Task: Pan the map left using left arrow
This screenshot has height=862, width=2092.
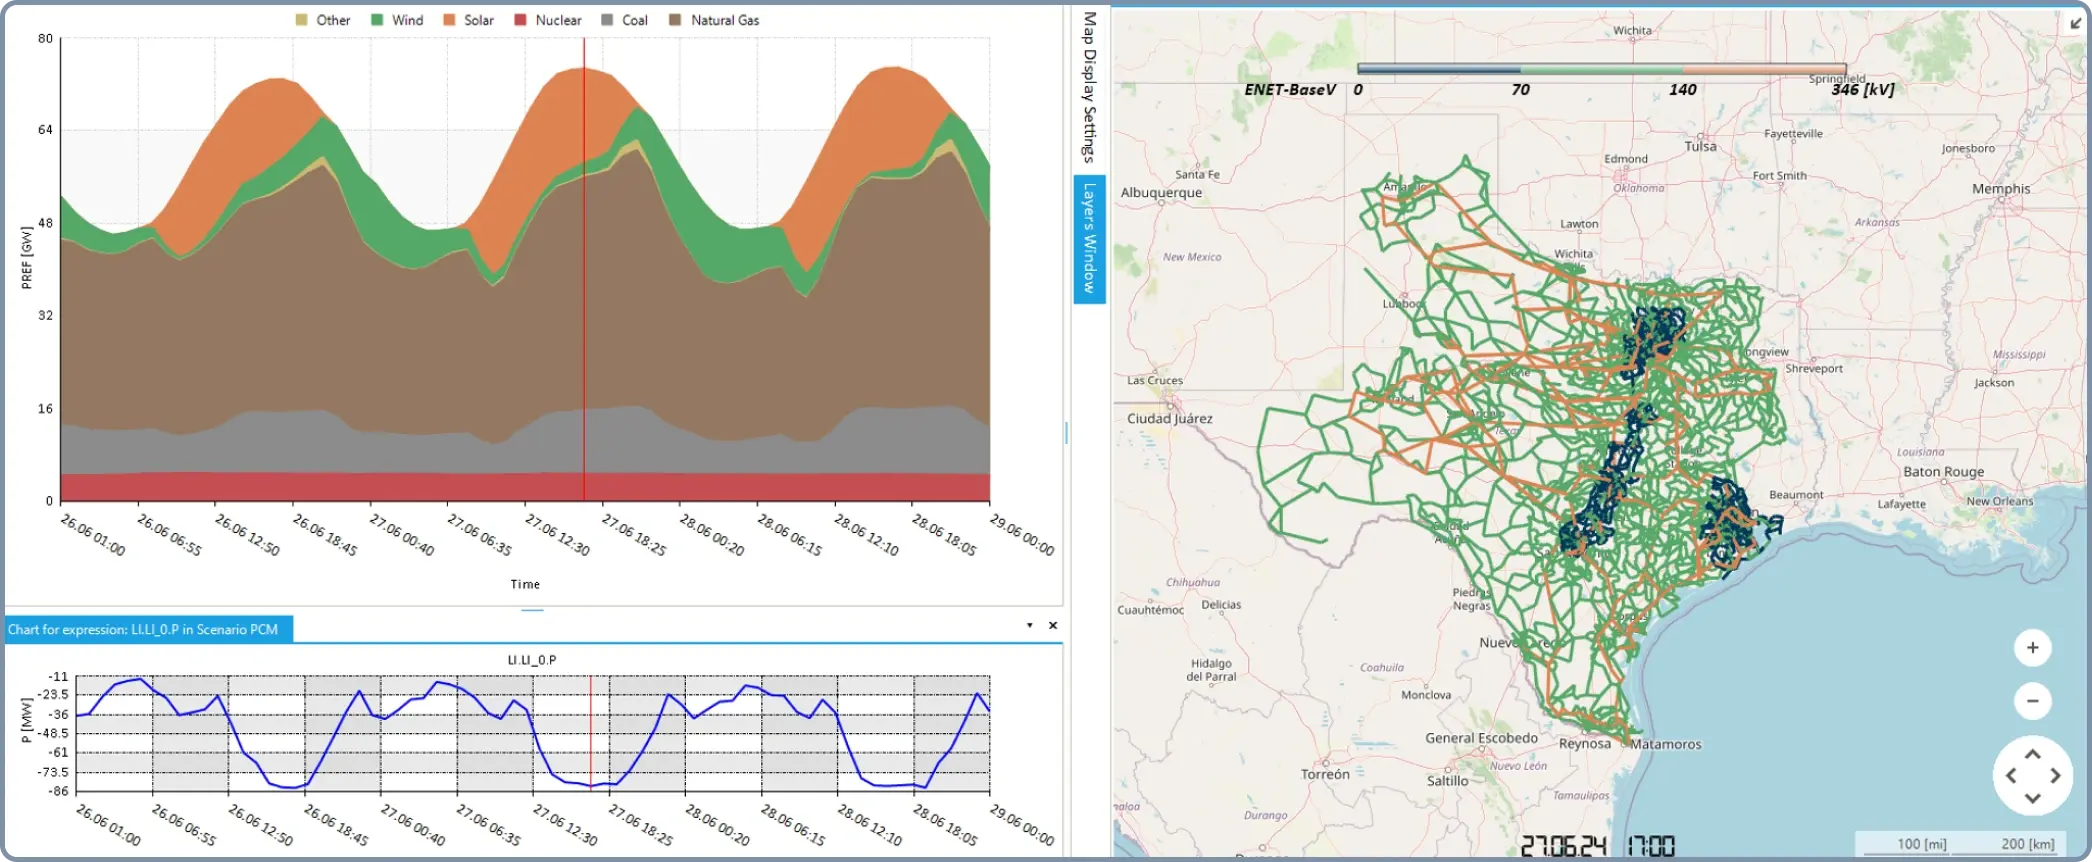Action: pos(2011,776)
